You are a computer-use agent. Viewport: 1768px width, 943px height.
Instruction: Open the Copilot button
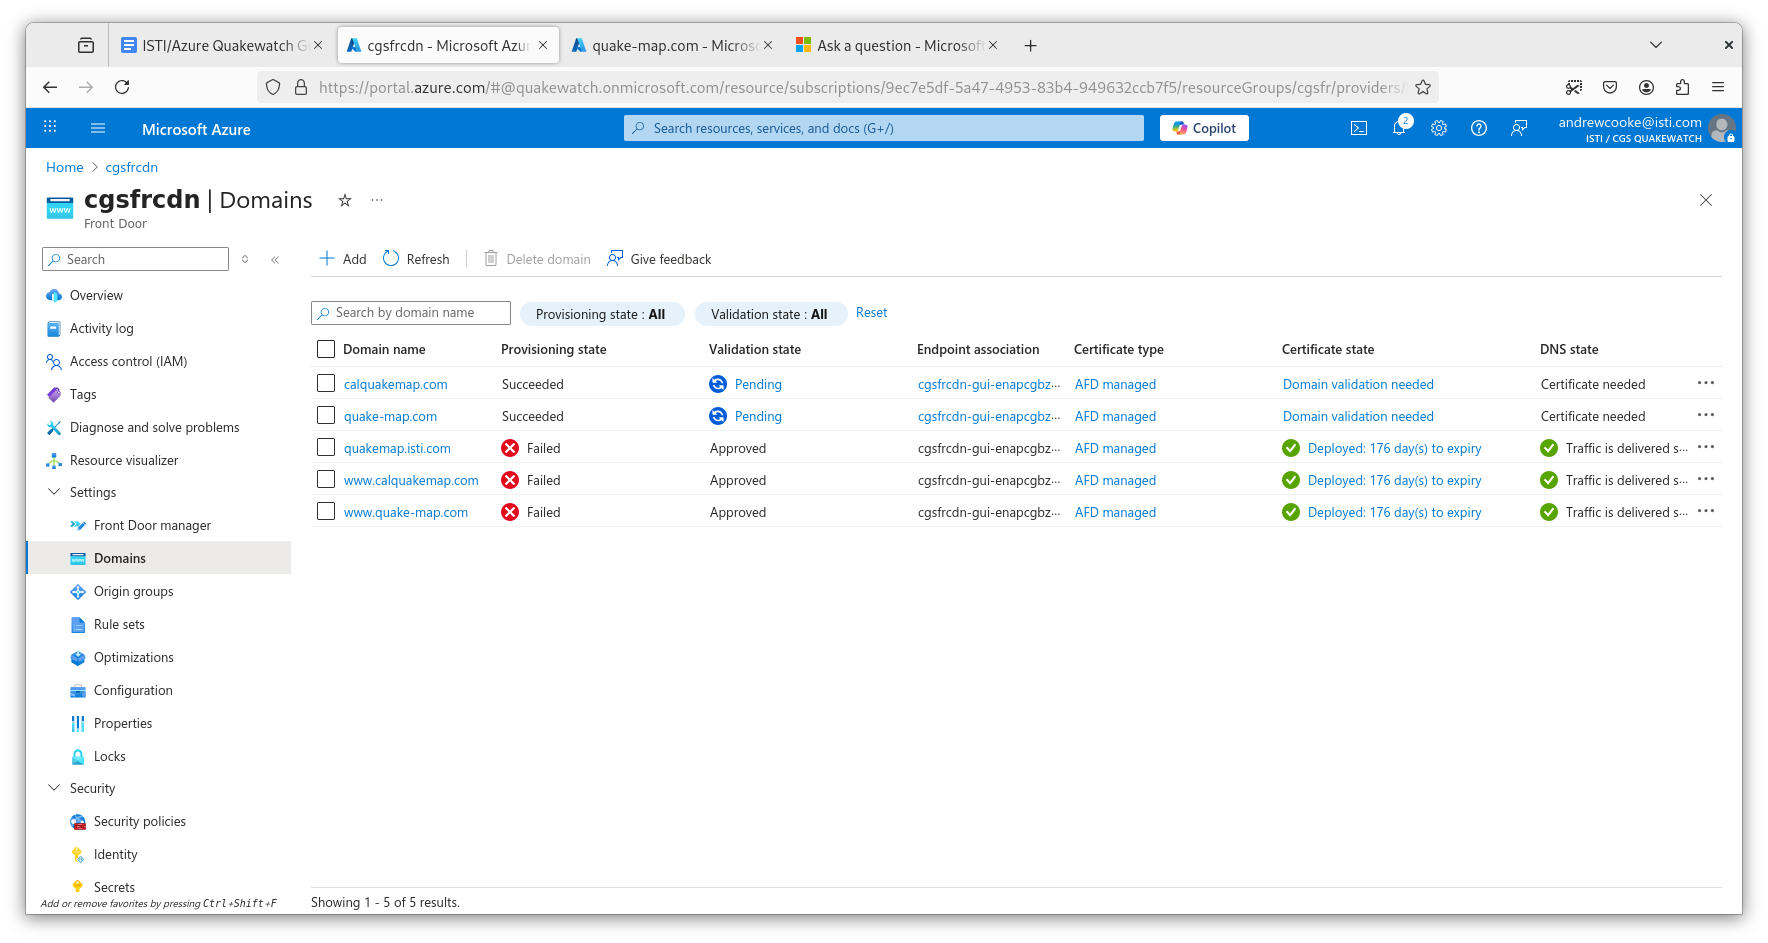pos(1204,128)
